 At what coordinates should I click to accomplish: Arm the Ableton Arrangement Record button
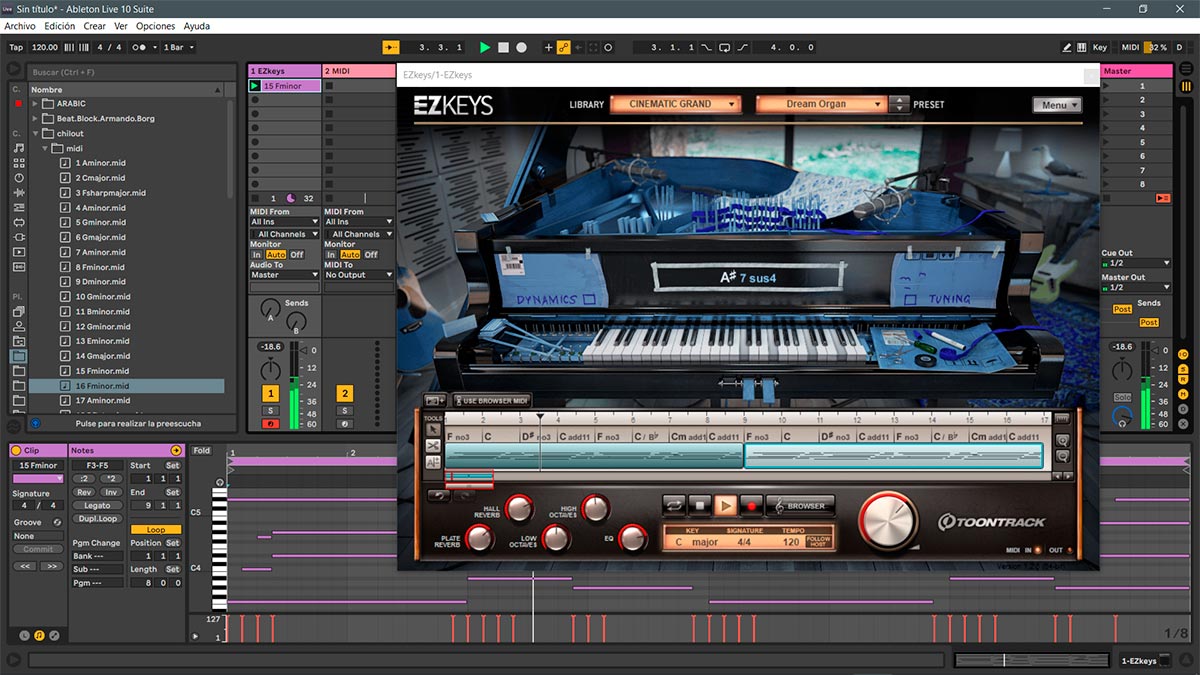521,47
